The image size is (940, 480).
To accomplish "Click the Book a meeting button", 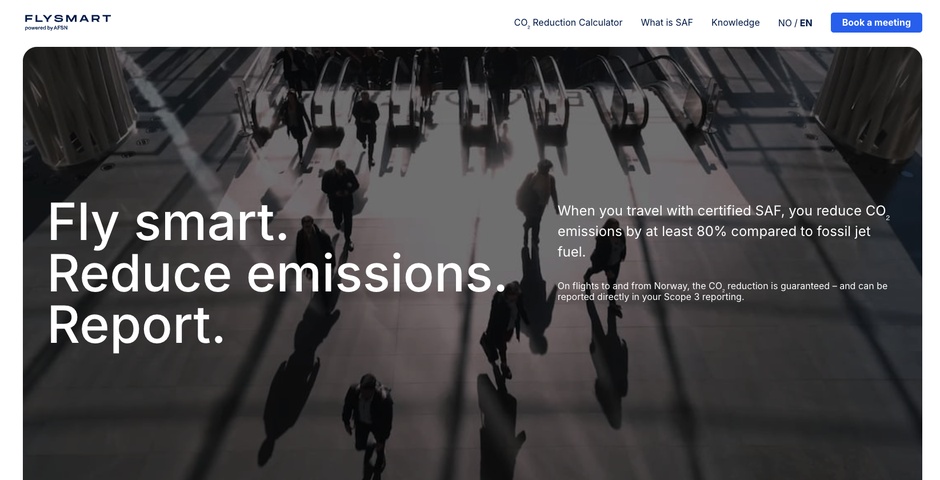I will [876, 23].
